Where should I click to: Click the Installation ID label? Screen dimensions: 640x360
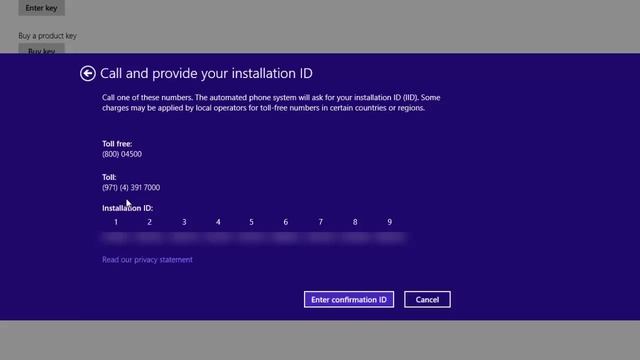(x=127, y=208)
